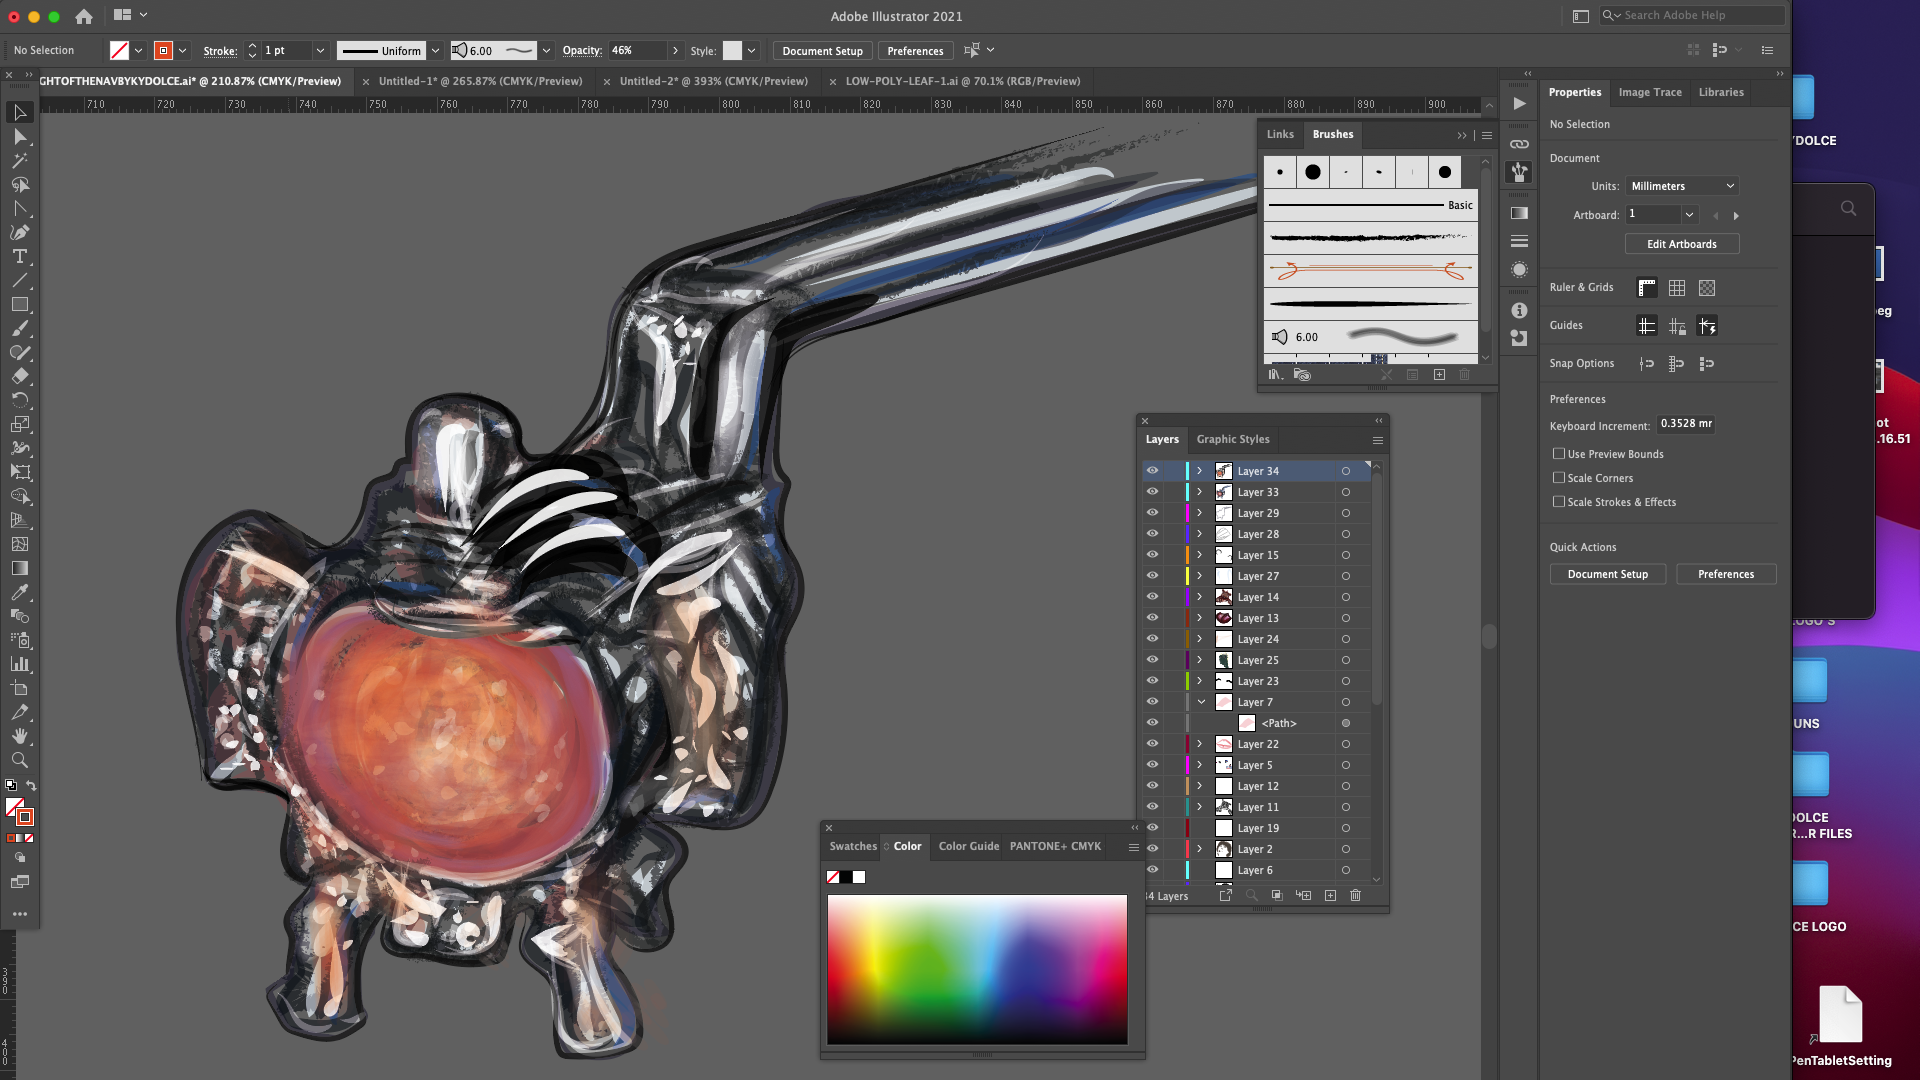Screen dimensions: 1920x1080
Task: Click the Edit Artboards button
Action: tap(1682, 244)
